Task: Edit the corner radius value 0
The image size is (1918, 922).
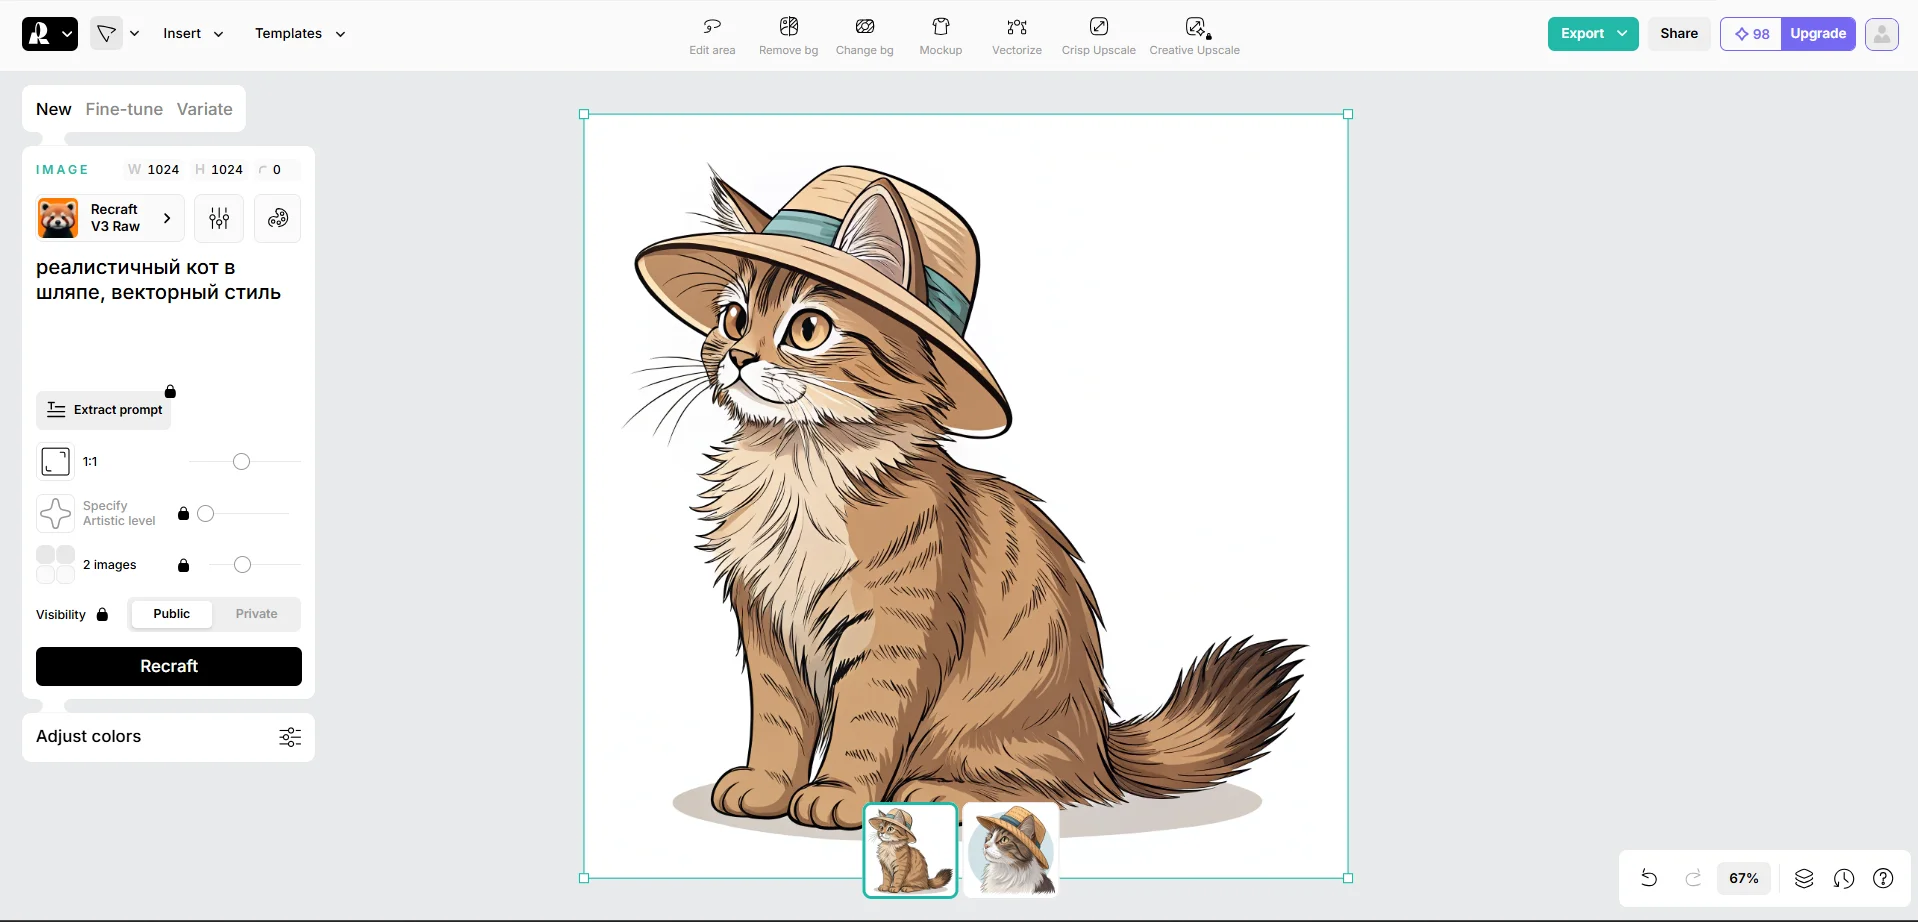Action: click(x=277, y=170)
